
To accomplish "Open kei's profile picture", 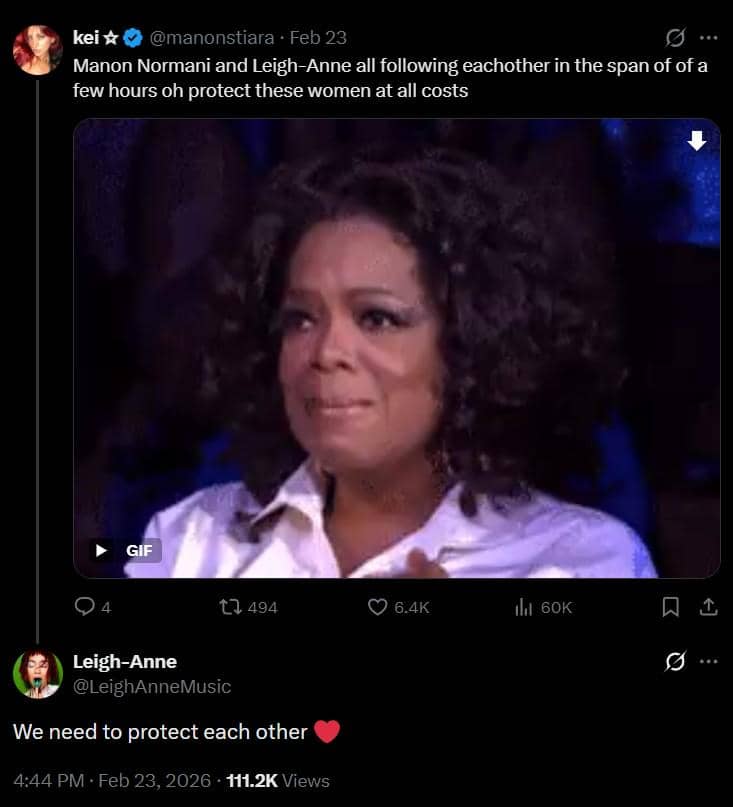I will (x=38, y=50).
